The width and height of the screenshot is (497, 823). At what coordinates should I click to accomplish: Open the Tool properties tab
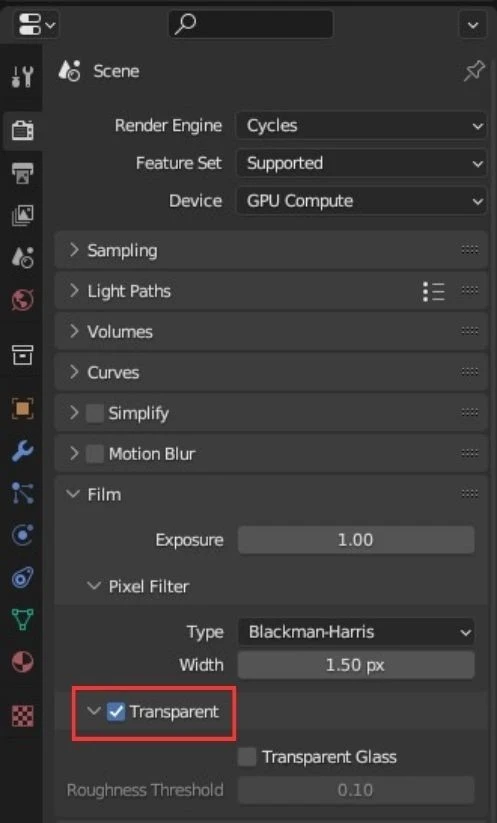[22, 77]
